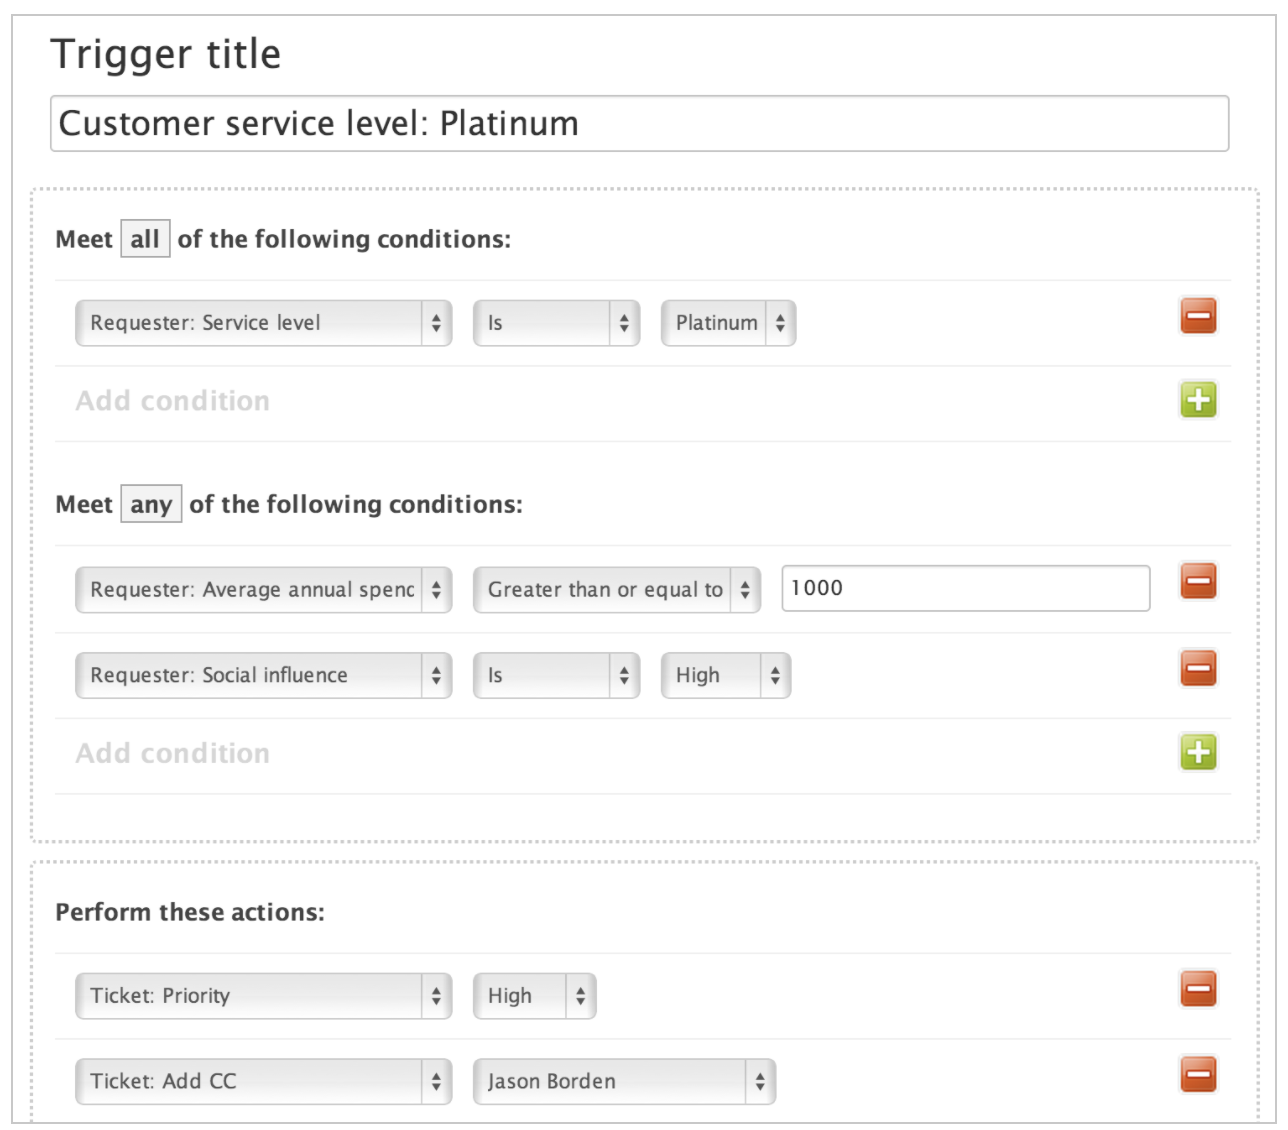Viewport: 1288px width, 1130px height.
Task: Remove the Service level Platinum condition
Action: 1198,316
